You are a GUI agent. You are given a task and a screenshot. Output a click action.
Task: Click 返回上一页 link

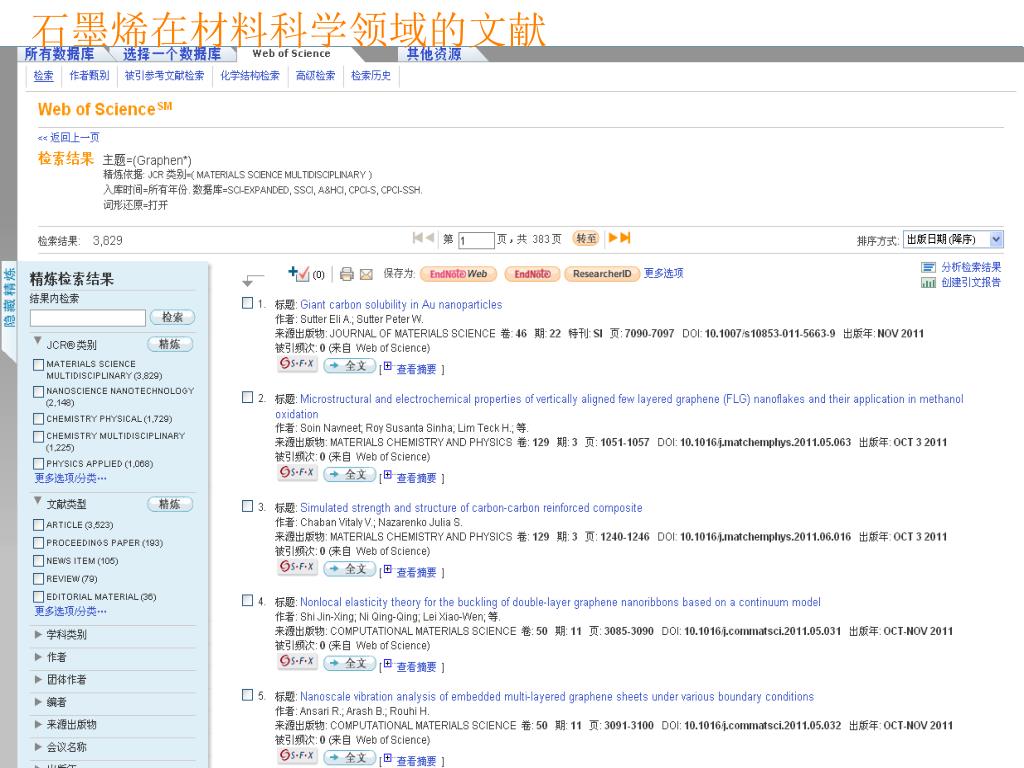[x=69, y=137]
